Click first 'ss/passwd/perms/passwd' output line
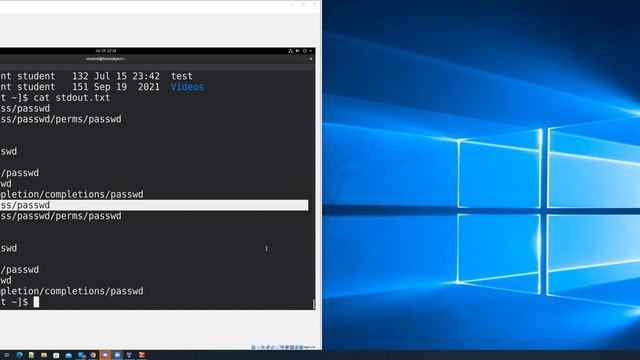Screen dimensions: 640x360 61,119
